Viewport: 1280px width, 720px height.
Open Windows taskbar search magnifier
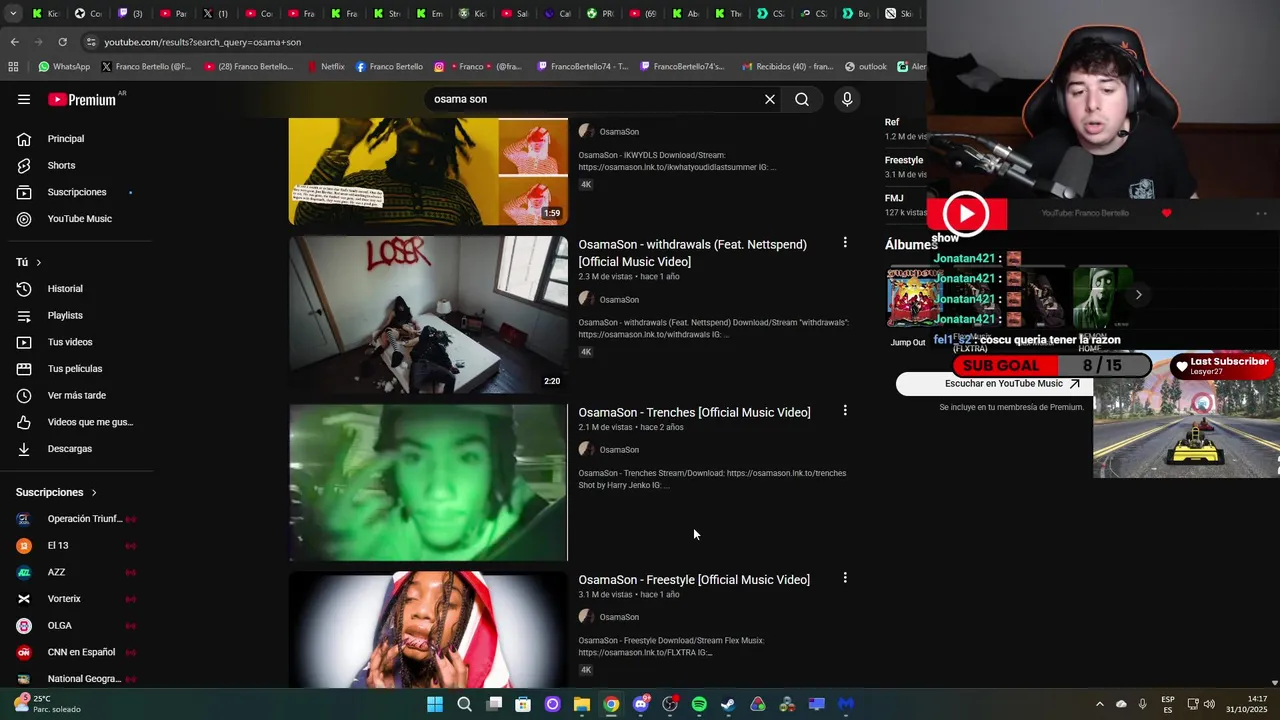click(464, 704)
